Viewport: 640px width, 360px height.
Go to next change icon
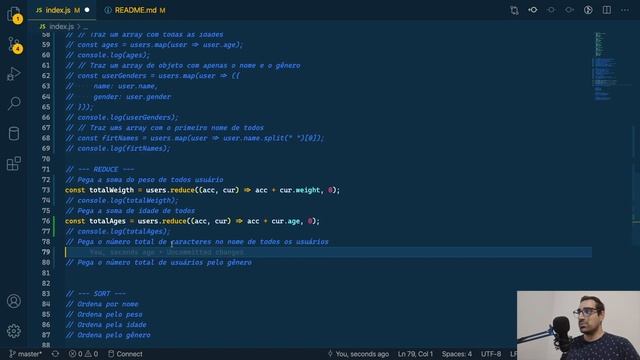point(569,10)
